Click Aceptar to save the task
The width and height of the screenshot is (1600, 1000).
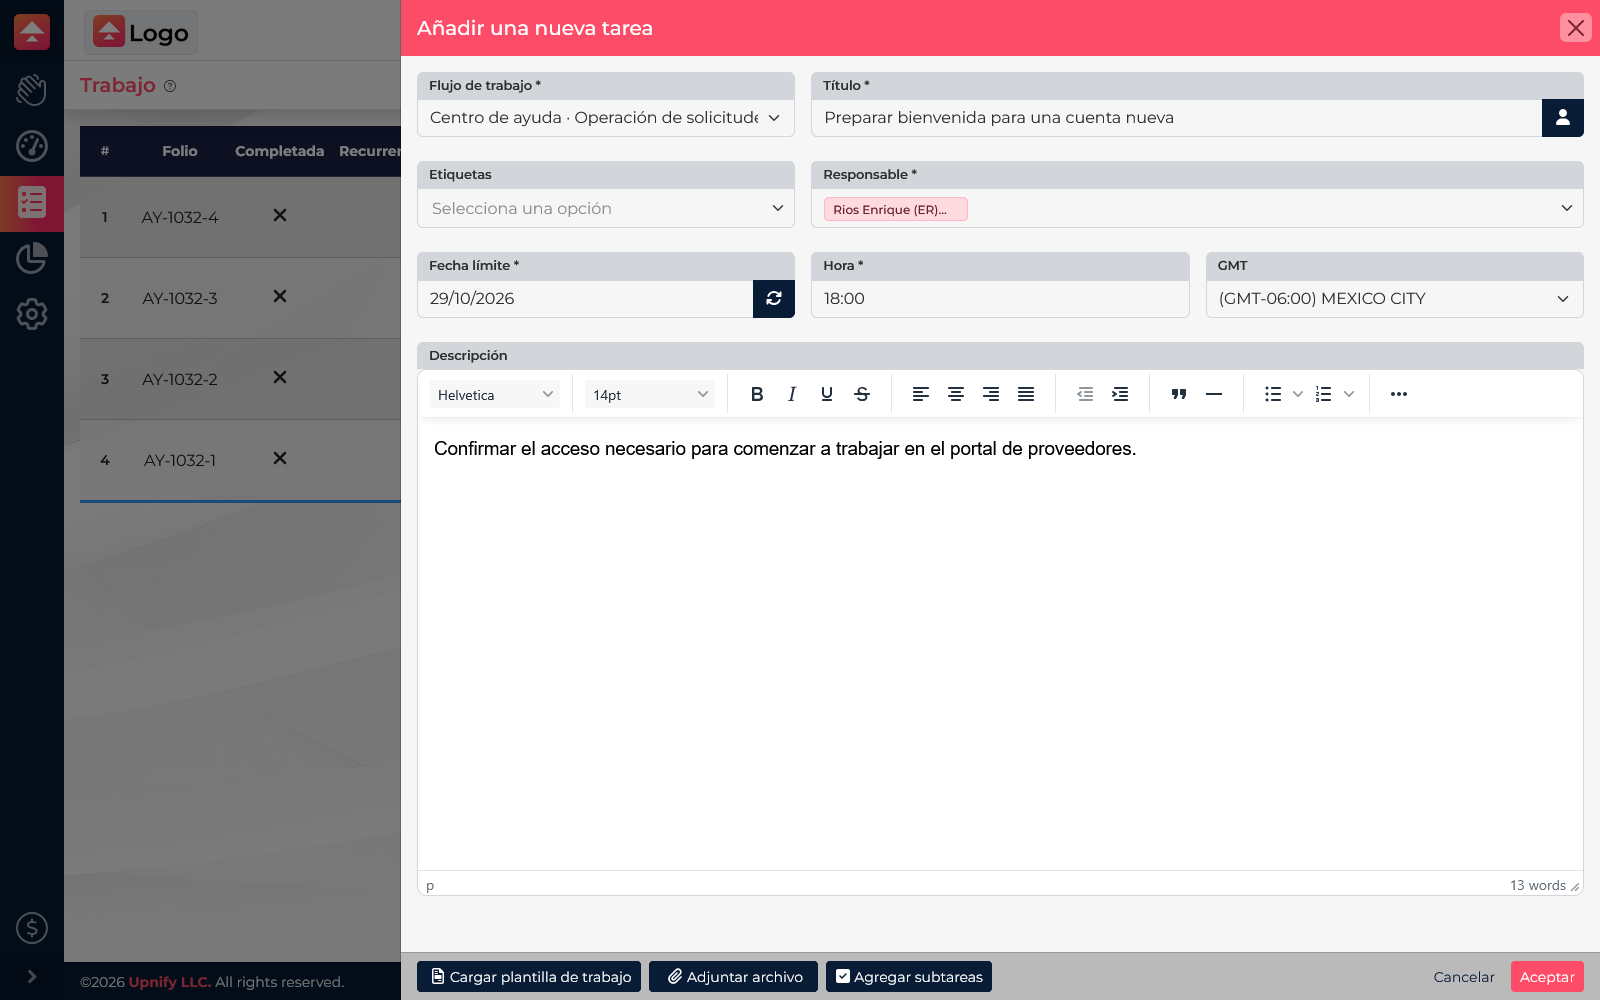click(1547, 977)
